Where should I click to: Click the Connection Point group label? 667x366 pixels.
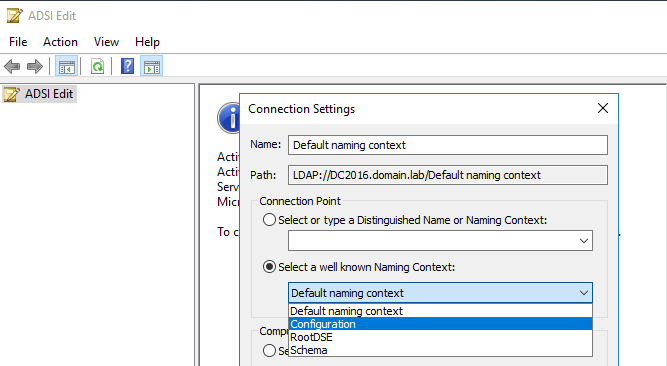pyautogui.click(x=300, y=201)
